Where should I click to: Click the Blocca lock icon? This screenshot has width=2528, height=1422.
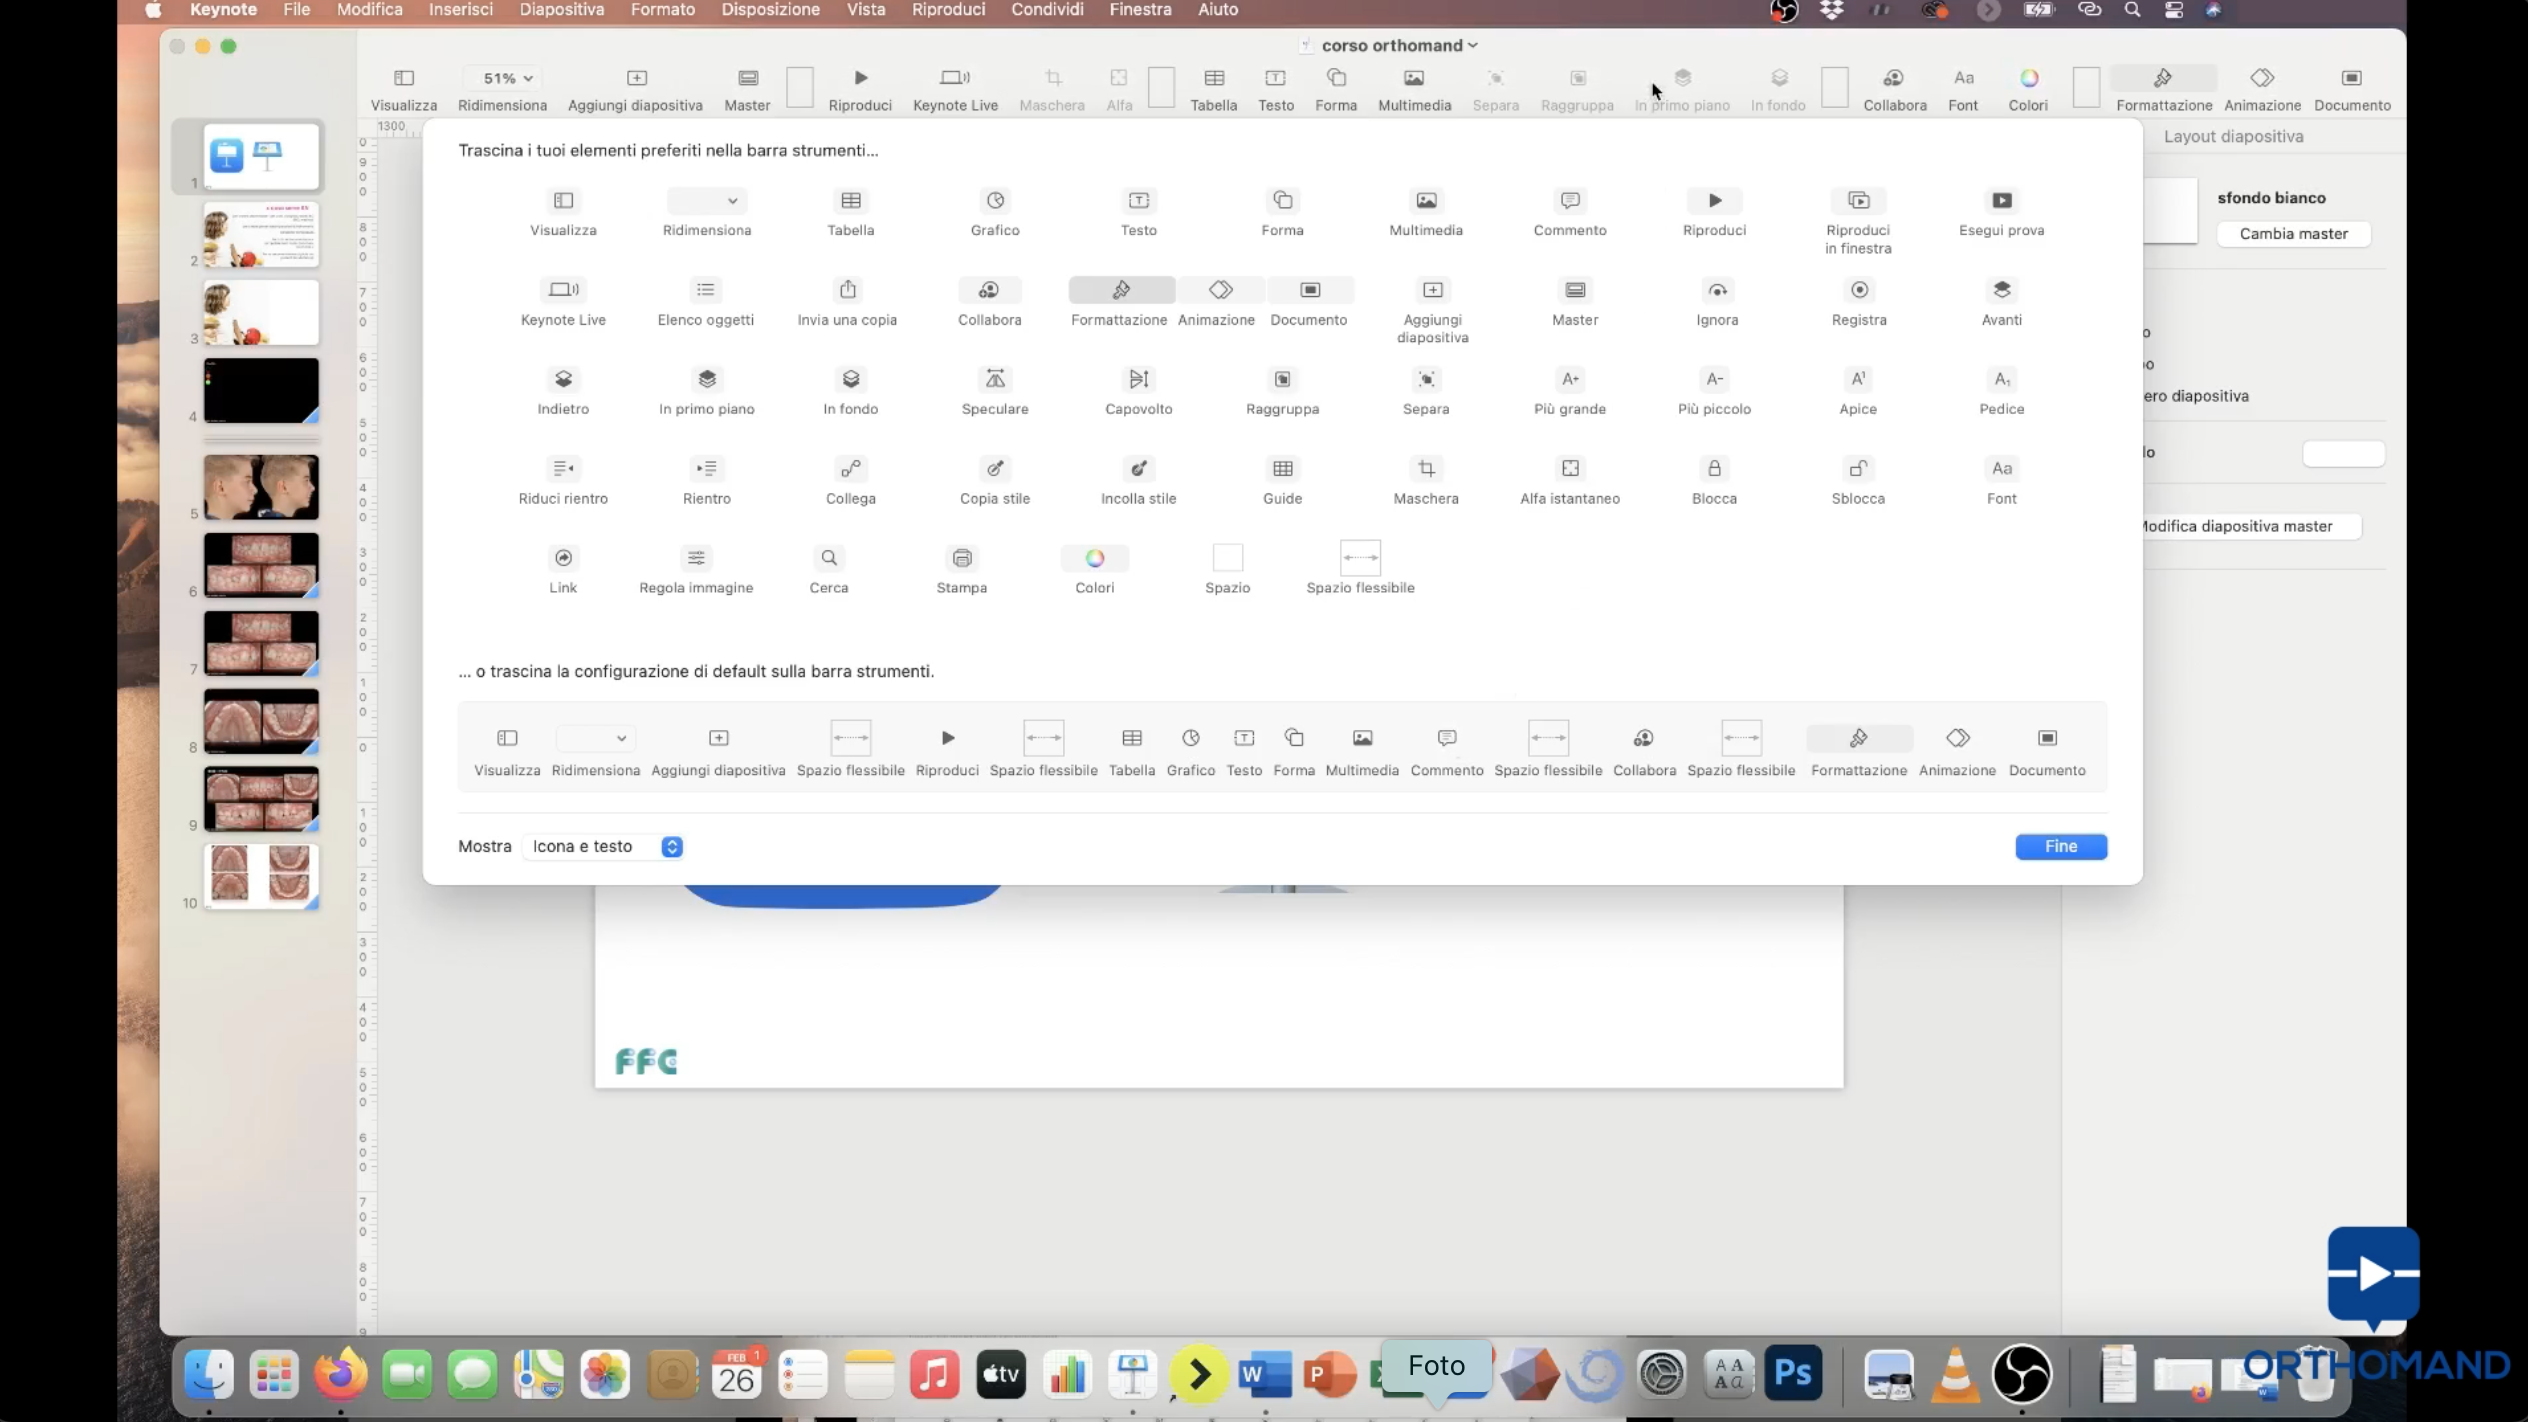point(1713,469)
